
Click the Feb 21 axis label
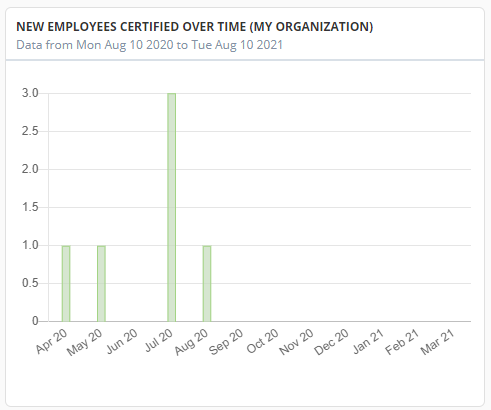402,341
